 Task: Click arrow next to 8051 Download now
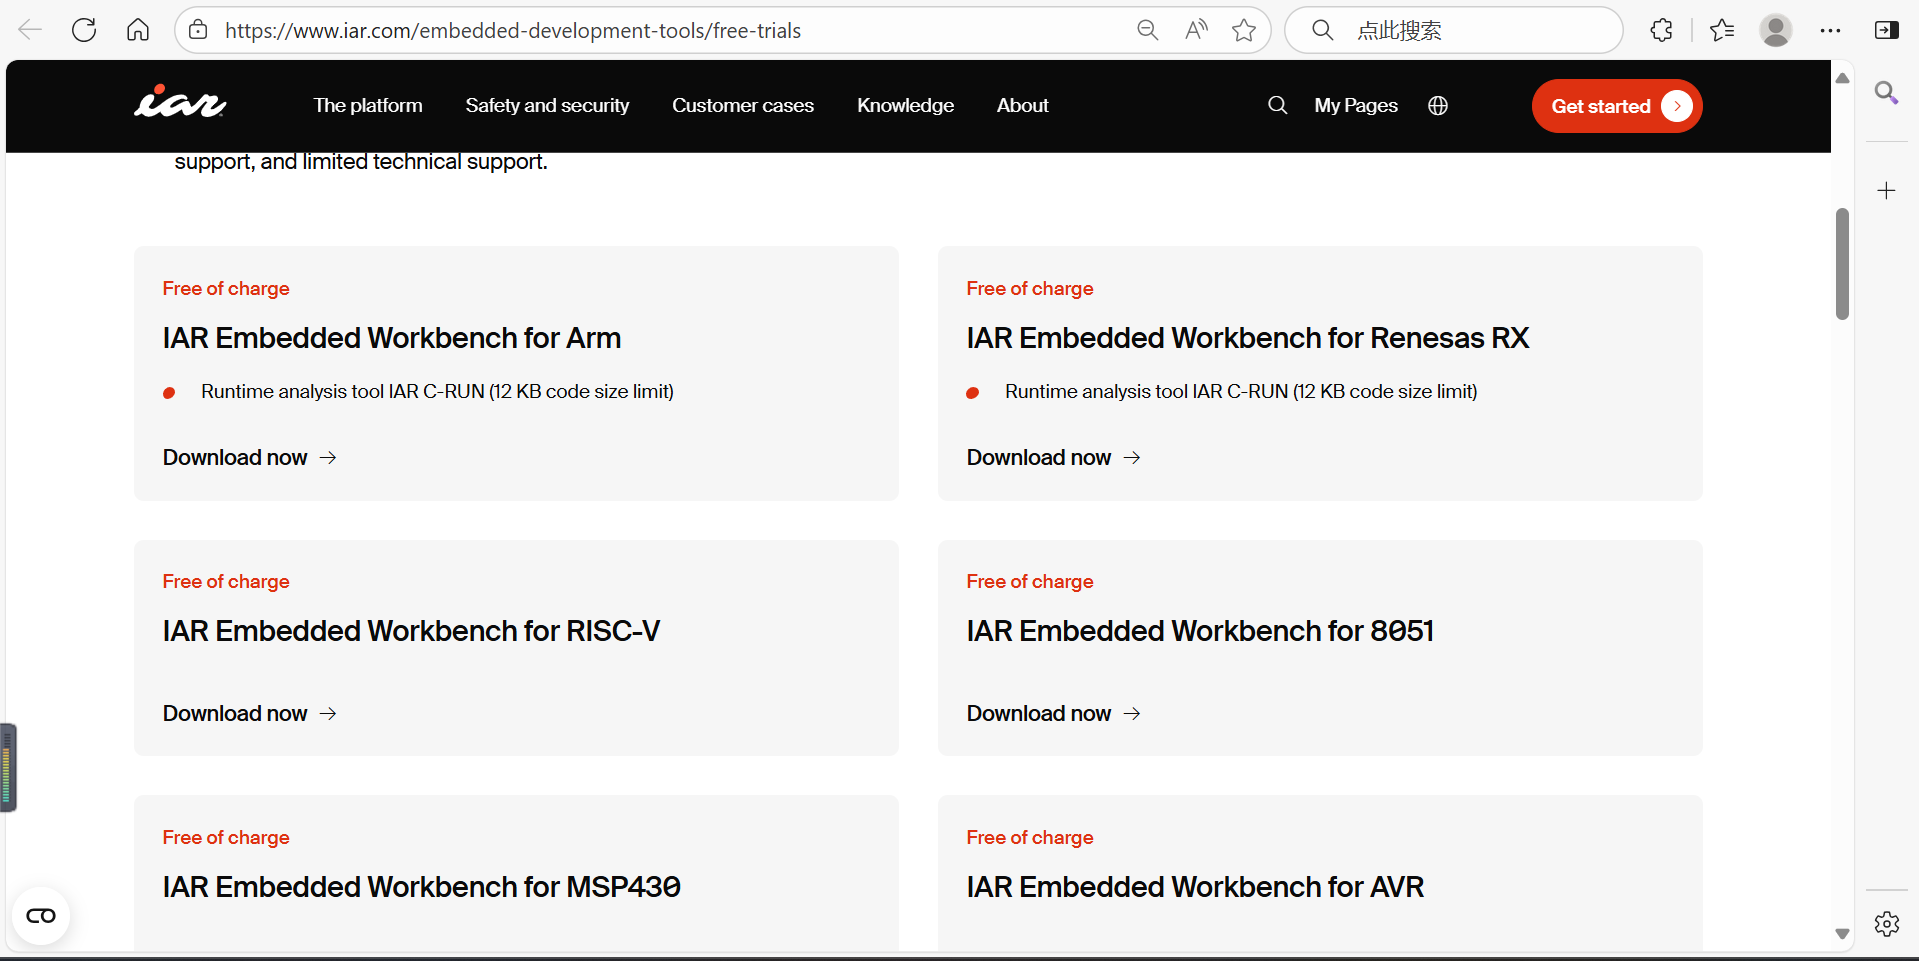coord(1132,714)
